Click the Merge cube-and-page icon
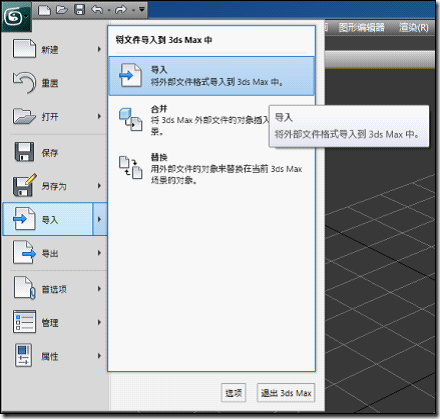 (131, 119)
